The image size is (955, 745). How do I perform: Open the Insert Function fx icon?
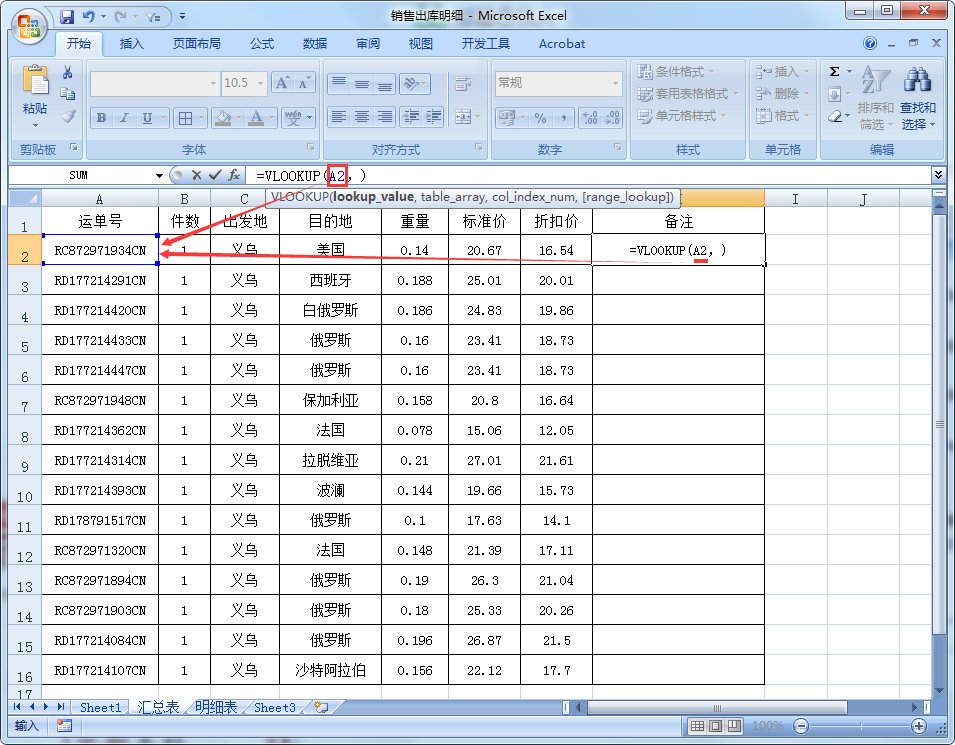point(234,175)
